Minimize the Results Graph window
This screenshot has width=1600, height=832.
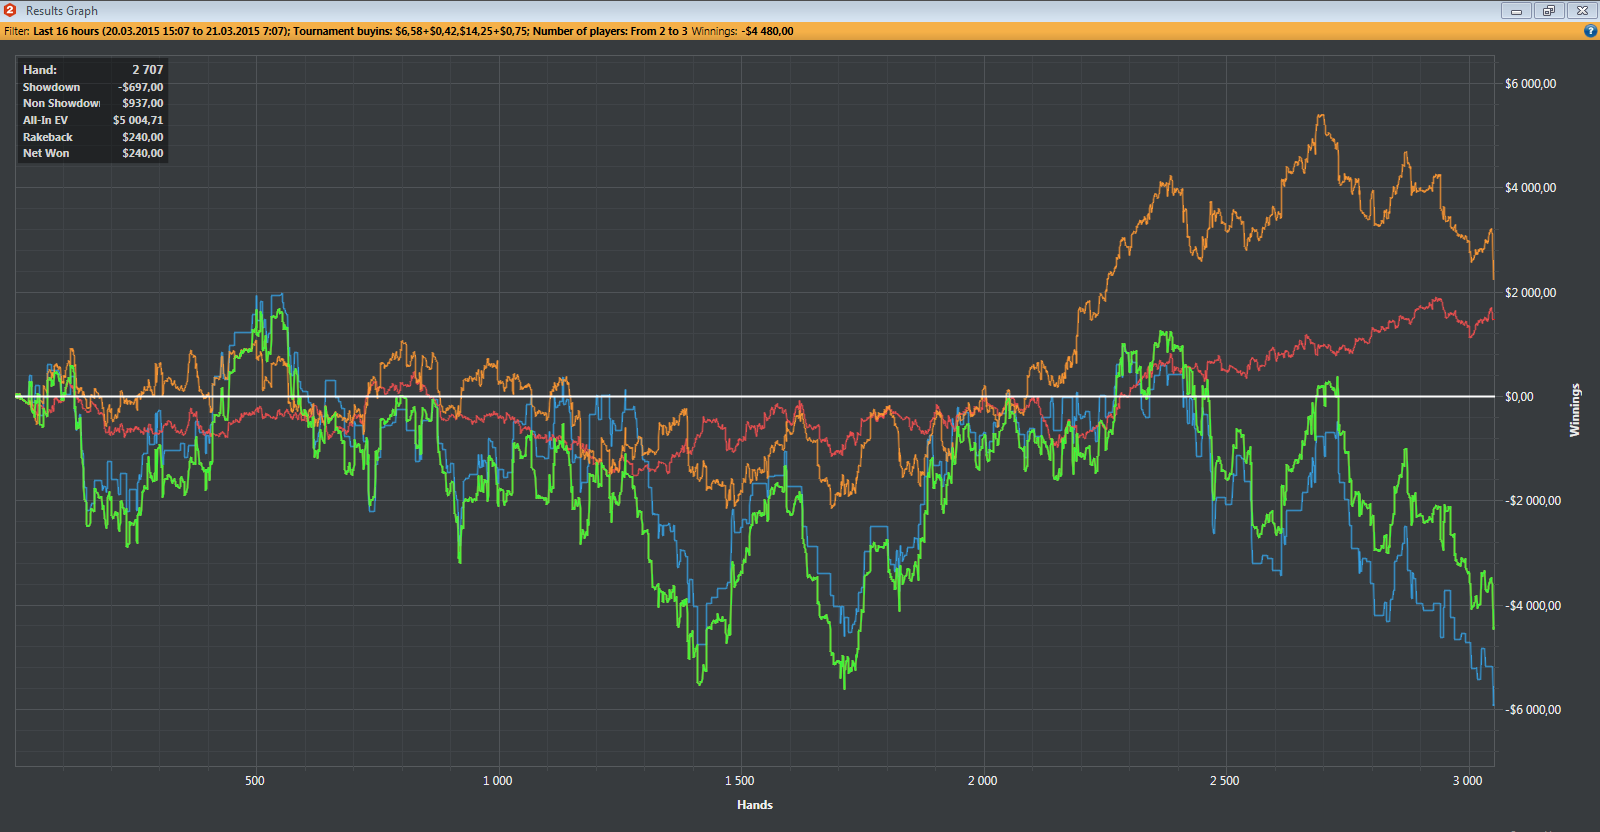1516,11
